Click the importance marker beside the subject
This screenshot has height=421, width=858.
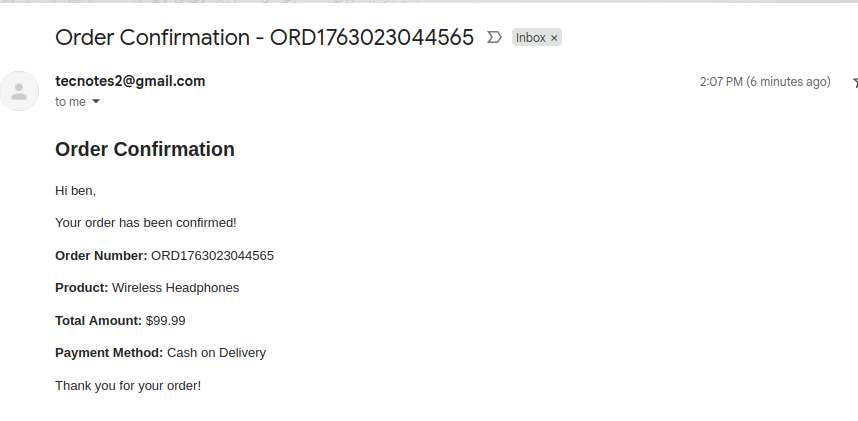click(x=493, y=38)
